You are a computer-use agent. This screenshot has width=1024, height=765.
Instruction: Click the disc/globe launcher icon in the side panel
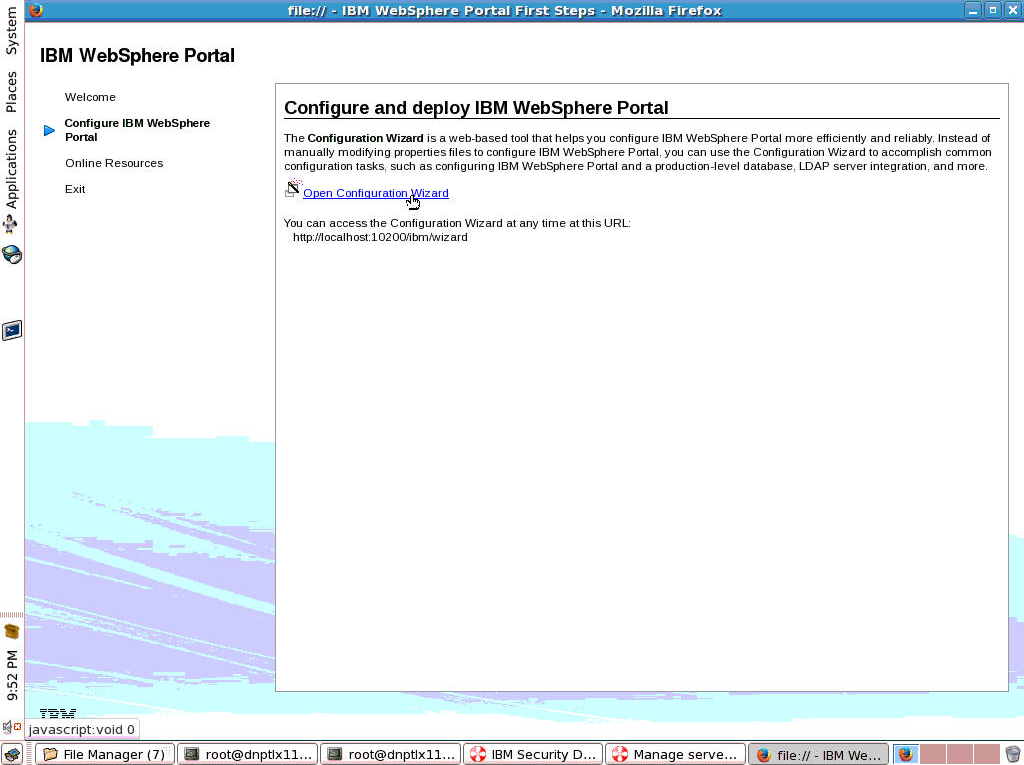pos(11,254)
